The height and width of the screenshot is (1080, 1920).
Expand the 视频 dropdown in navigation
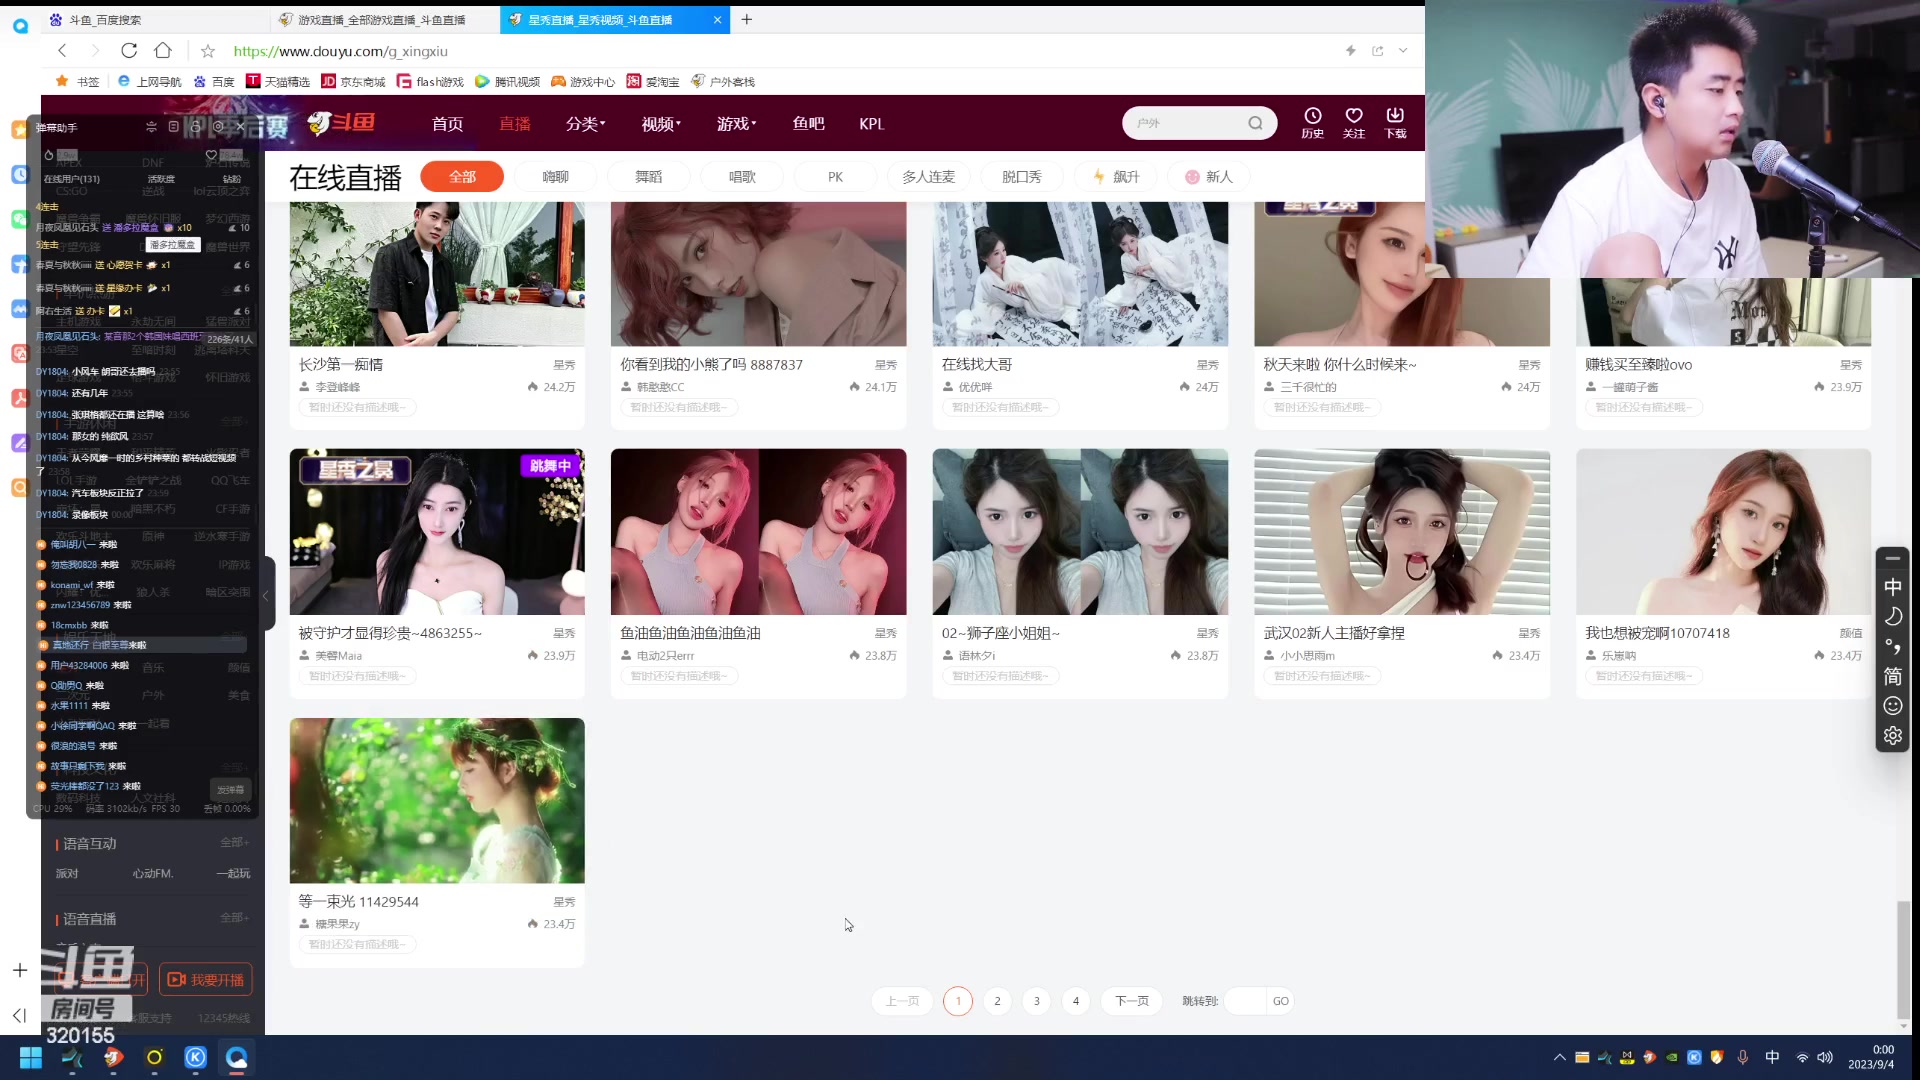click(x=661, y=124)
